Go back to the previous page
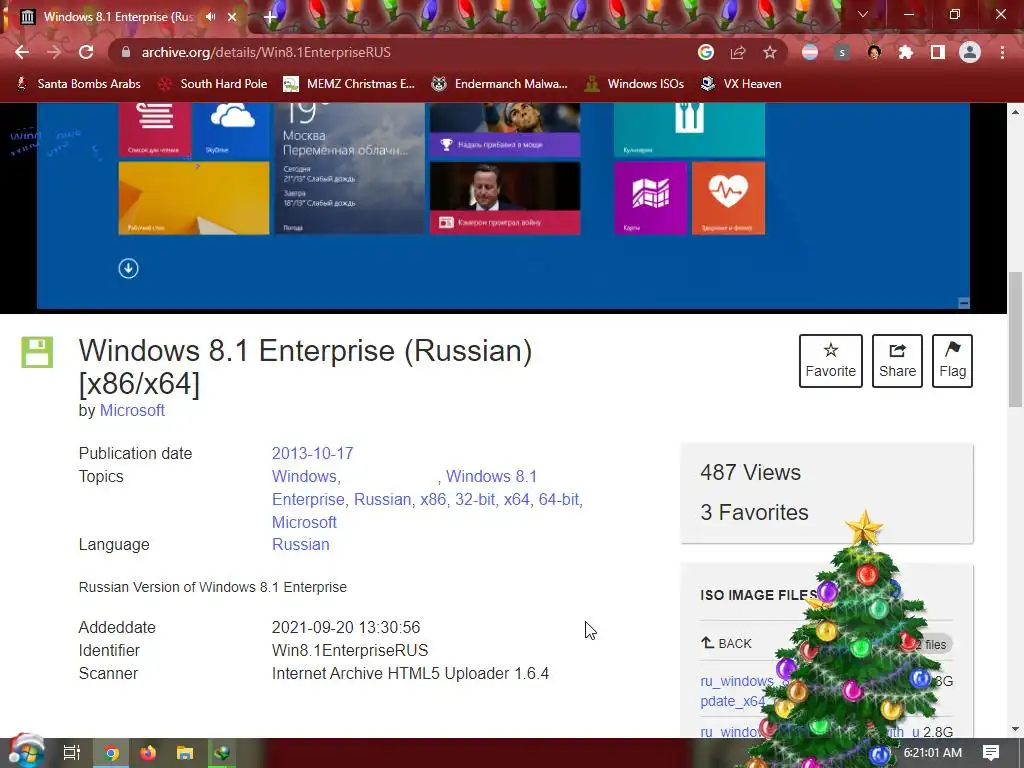Image resolution: width=1024 pixels, height=768 pixels. [x=22, y=52]
